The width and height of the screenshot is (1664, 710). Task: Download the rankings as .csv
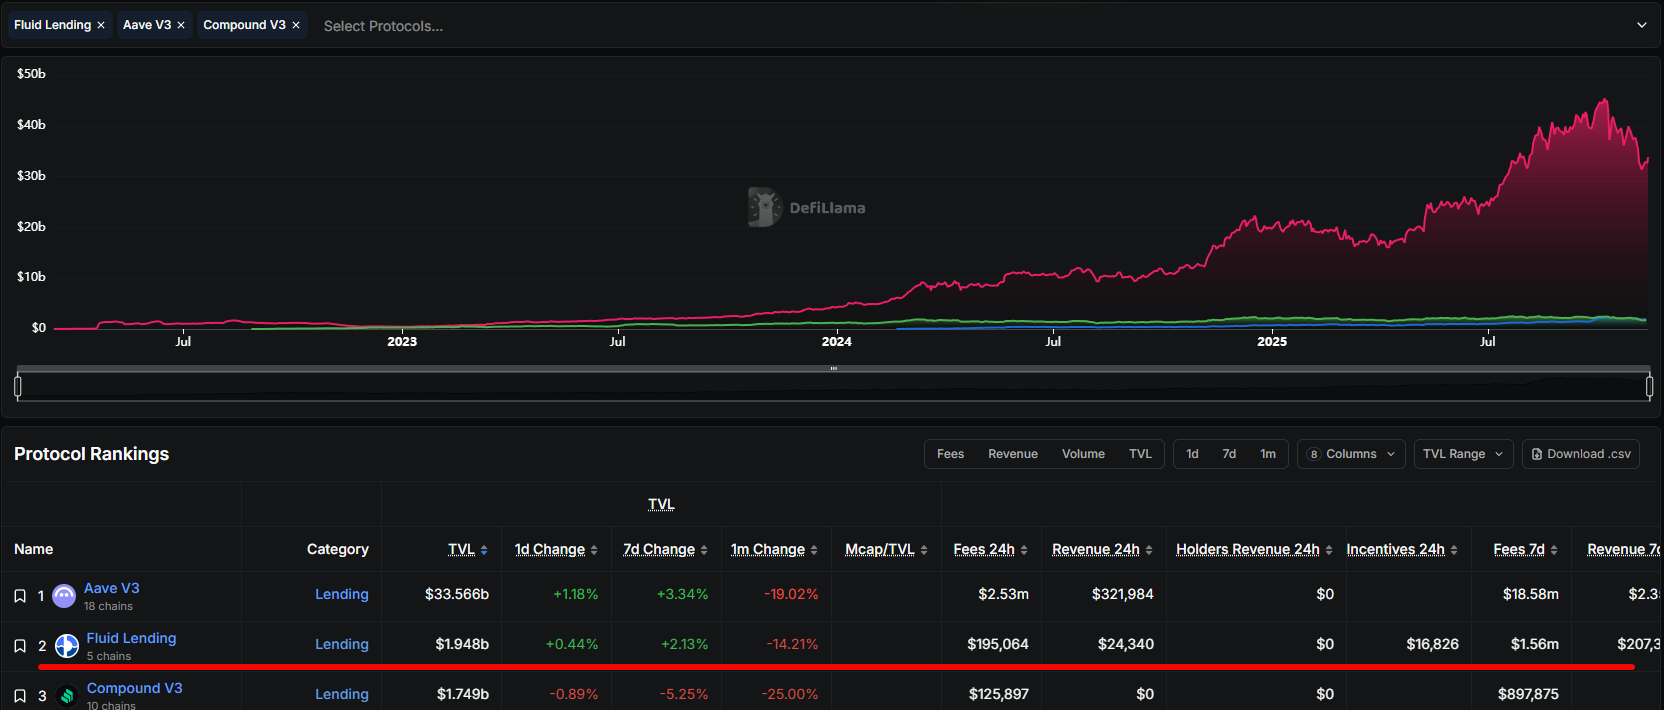coord(1581,454)
